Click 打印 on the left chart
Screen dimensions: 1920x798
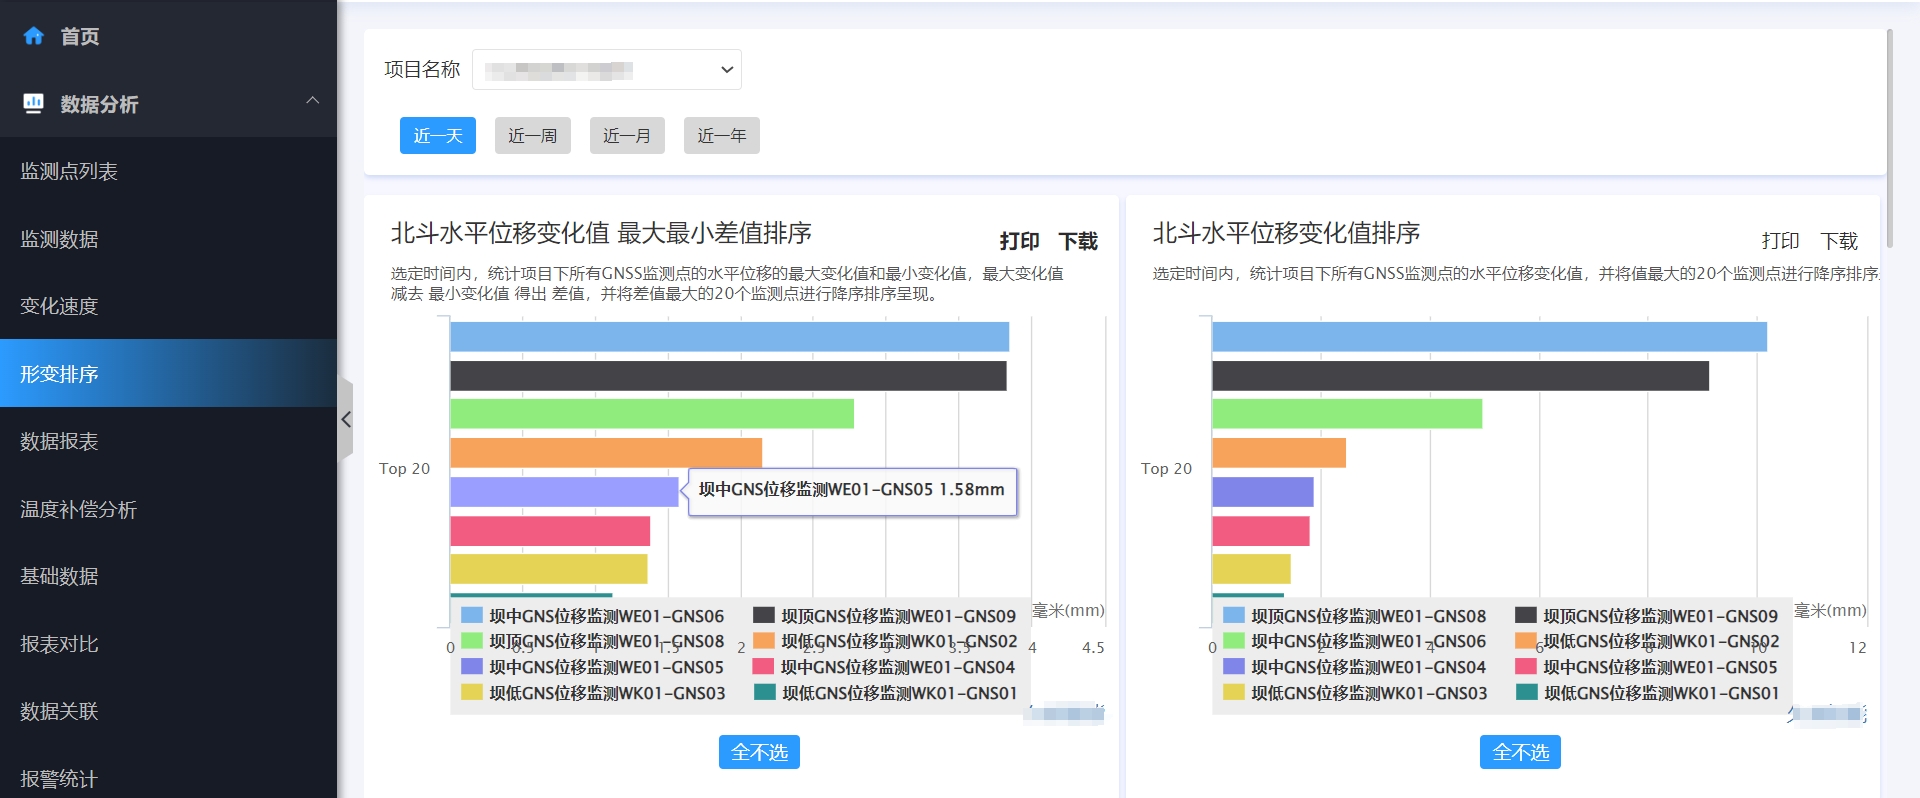click(1019, 241)
